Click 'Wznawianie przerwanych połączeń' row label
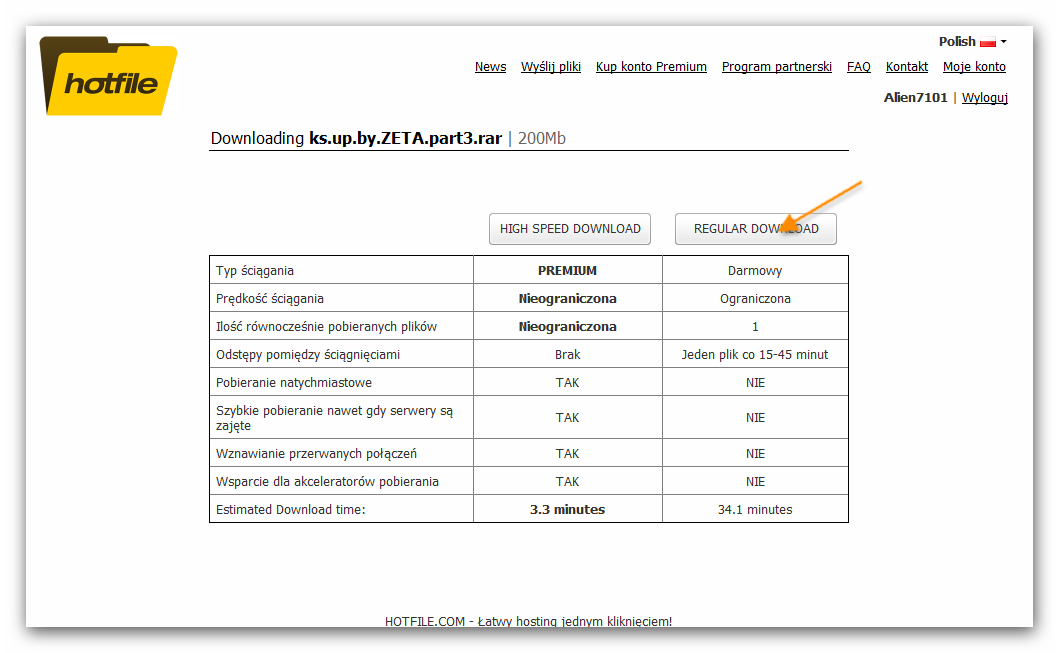The width and height of the screenshot is (1059, 653). coord(316,454)
